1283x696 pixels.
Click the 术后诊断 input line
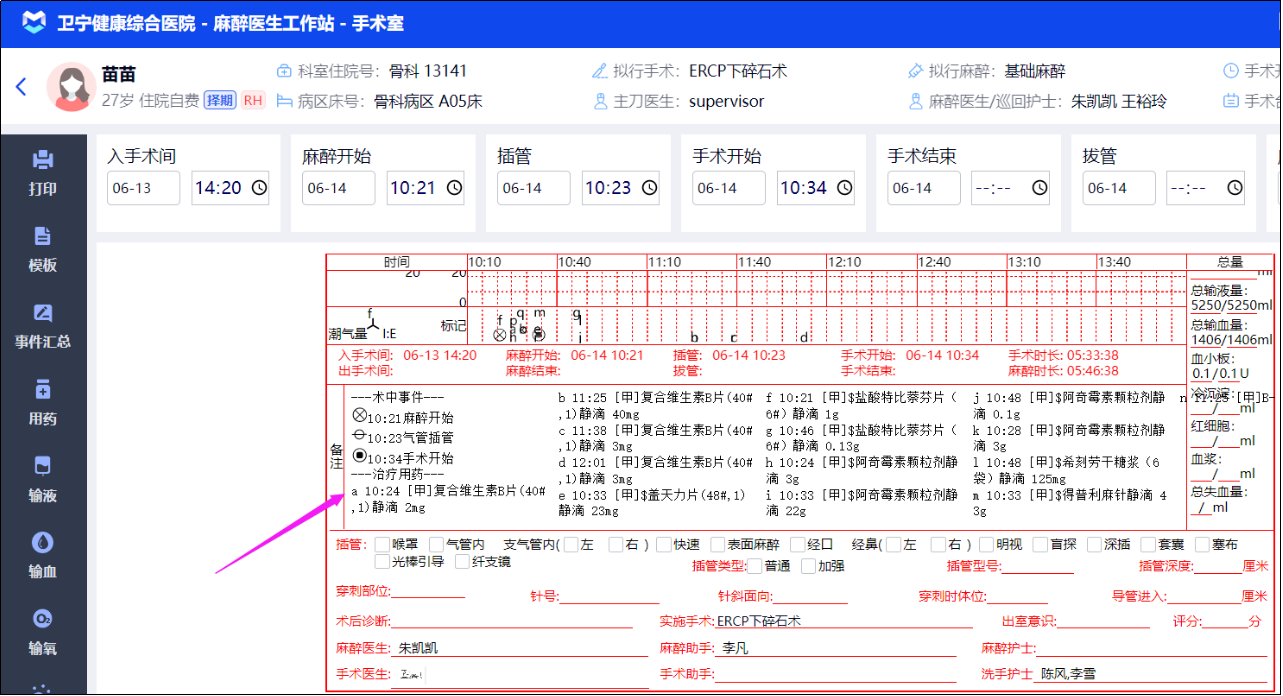click(511, 621)
